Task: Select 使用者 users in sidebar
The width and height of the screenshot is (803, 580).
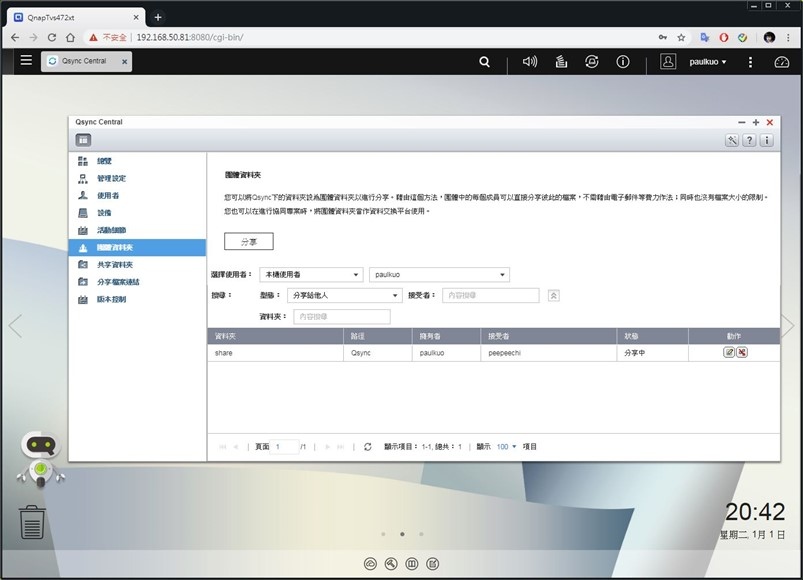Action: pos(137,196)
